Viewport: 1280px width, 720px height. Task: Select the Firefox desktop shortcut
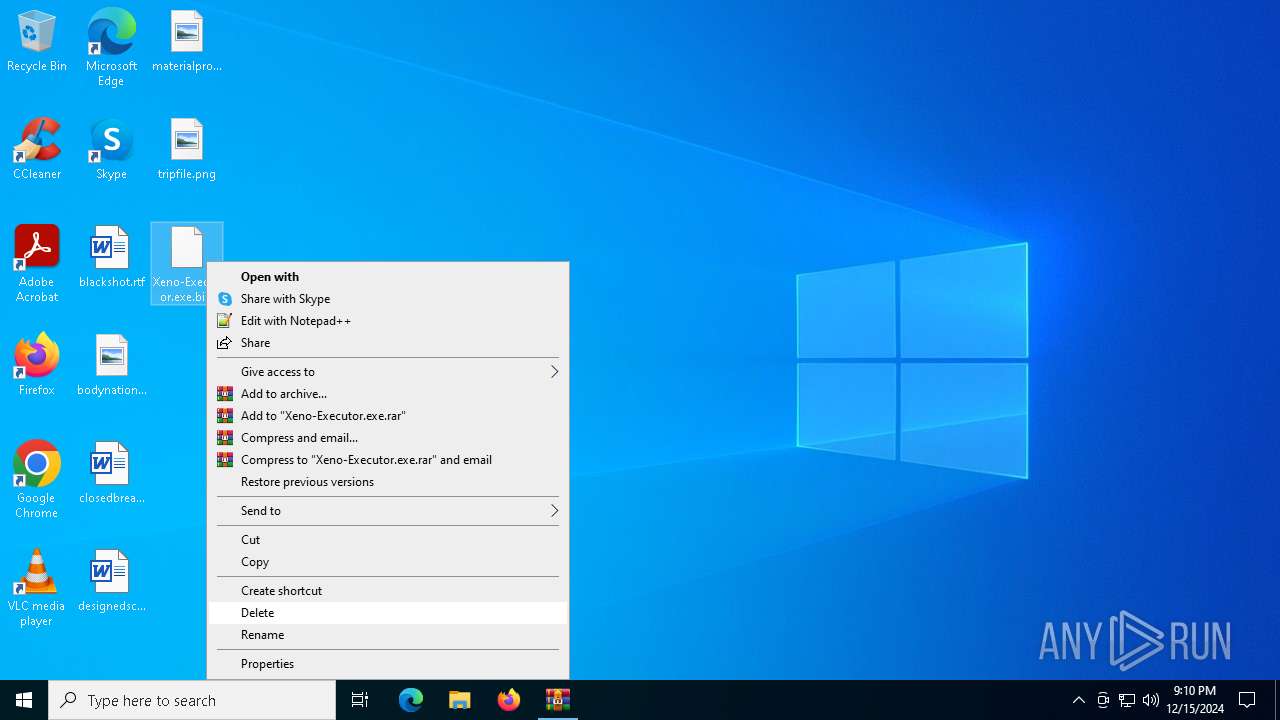pyautogui.click(x=37, y=366)
